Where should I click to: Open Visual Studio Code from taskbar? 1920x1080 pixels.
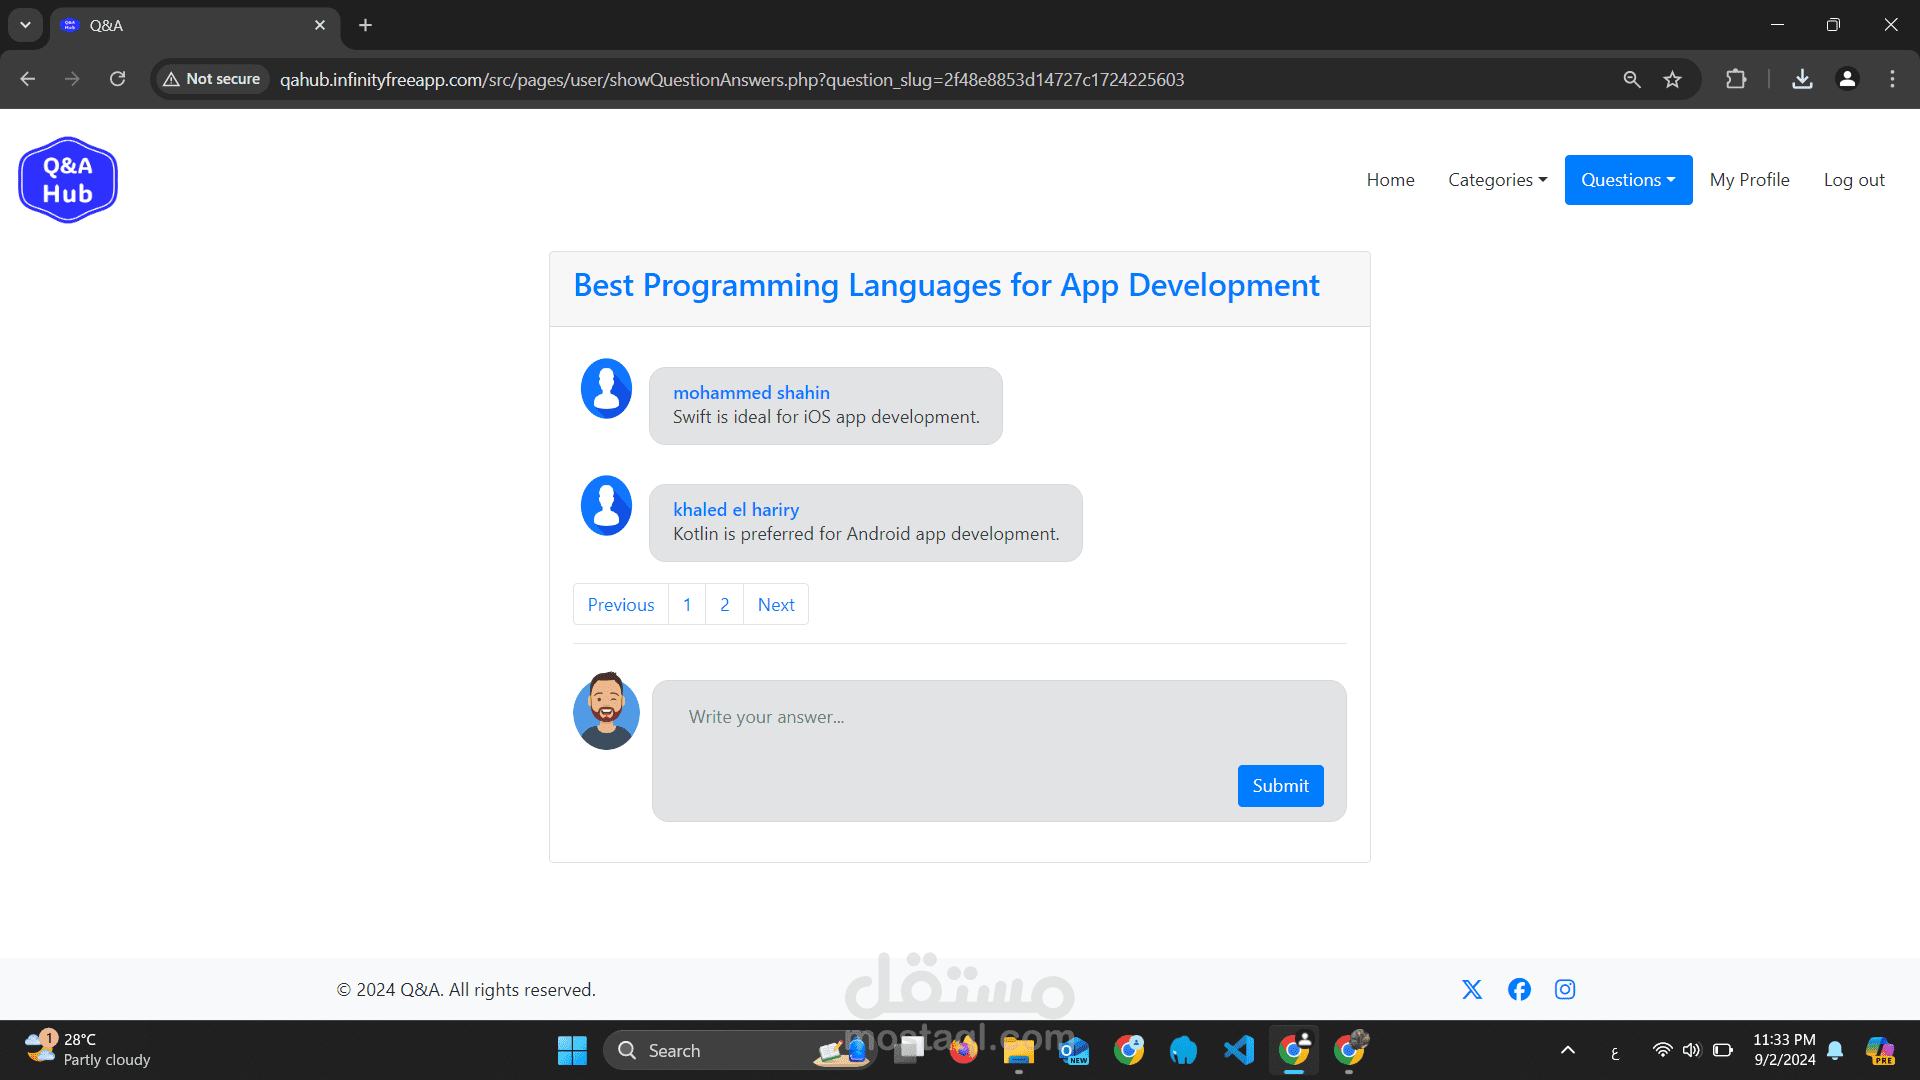point(1239,1050)
